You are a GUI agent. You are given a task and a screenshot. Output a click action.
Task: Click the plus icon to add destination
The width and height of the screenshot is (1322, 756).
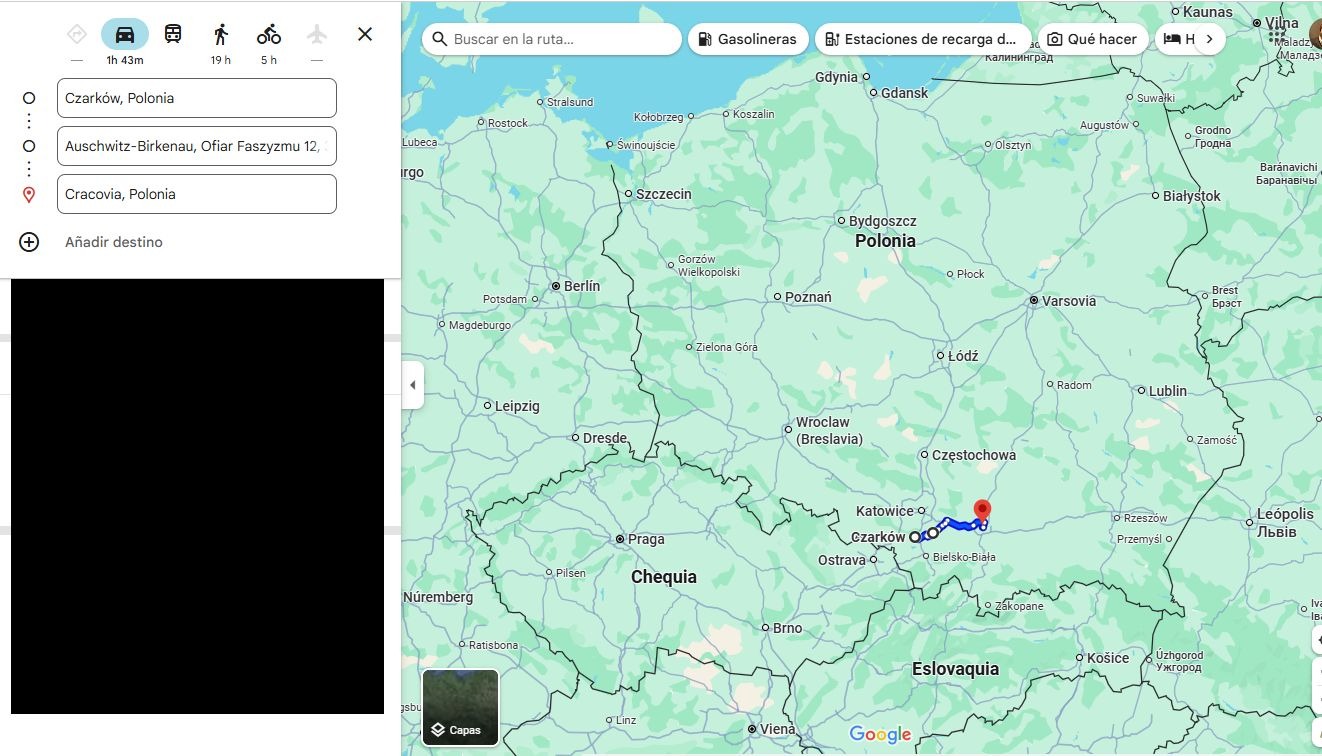pyautogui.click(x=29, y=242)
